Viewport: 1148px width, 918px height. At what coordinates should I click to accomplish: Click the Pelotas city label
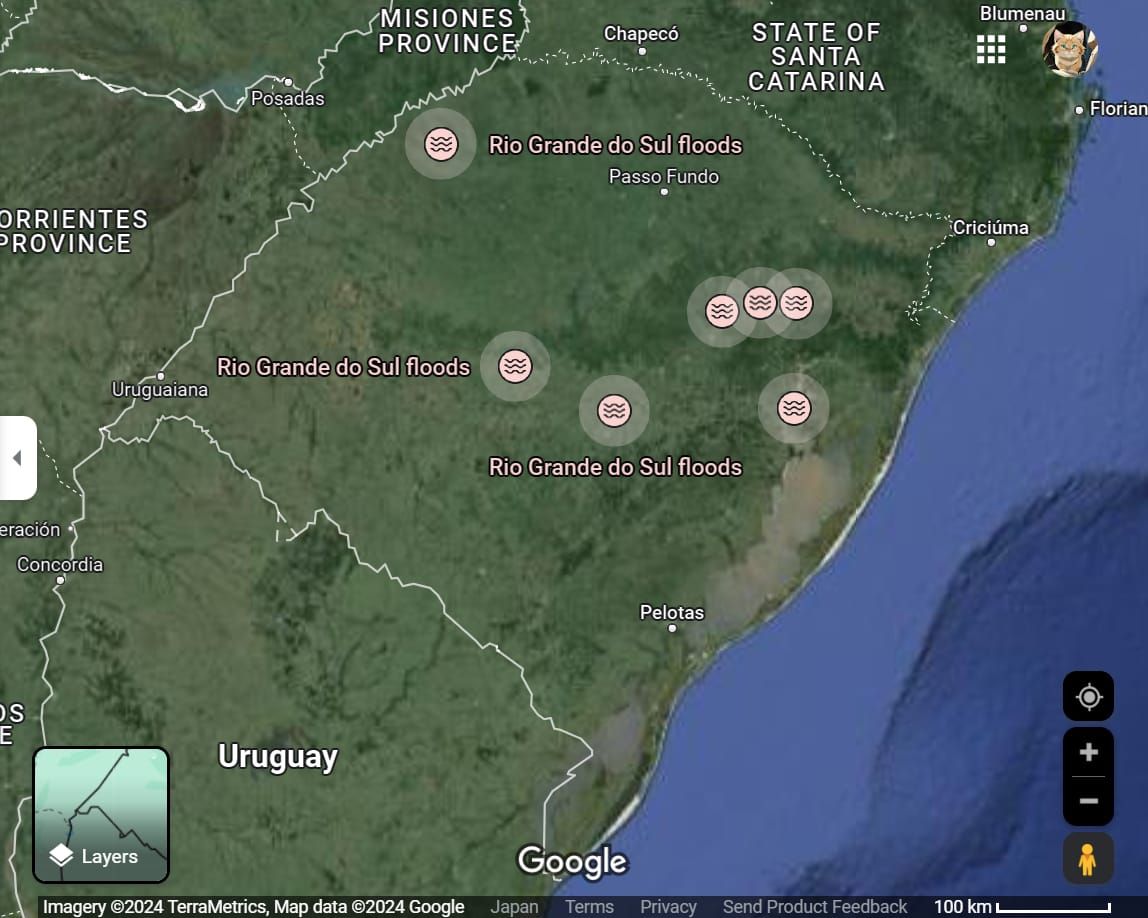coord(672,612)
